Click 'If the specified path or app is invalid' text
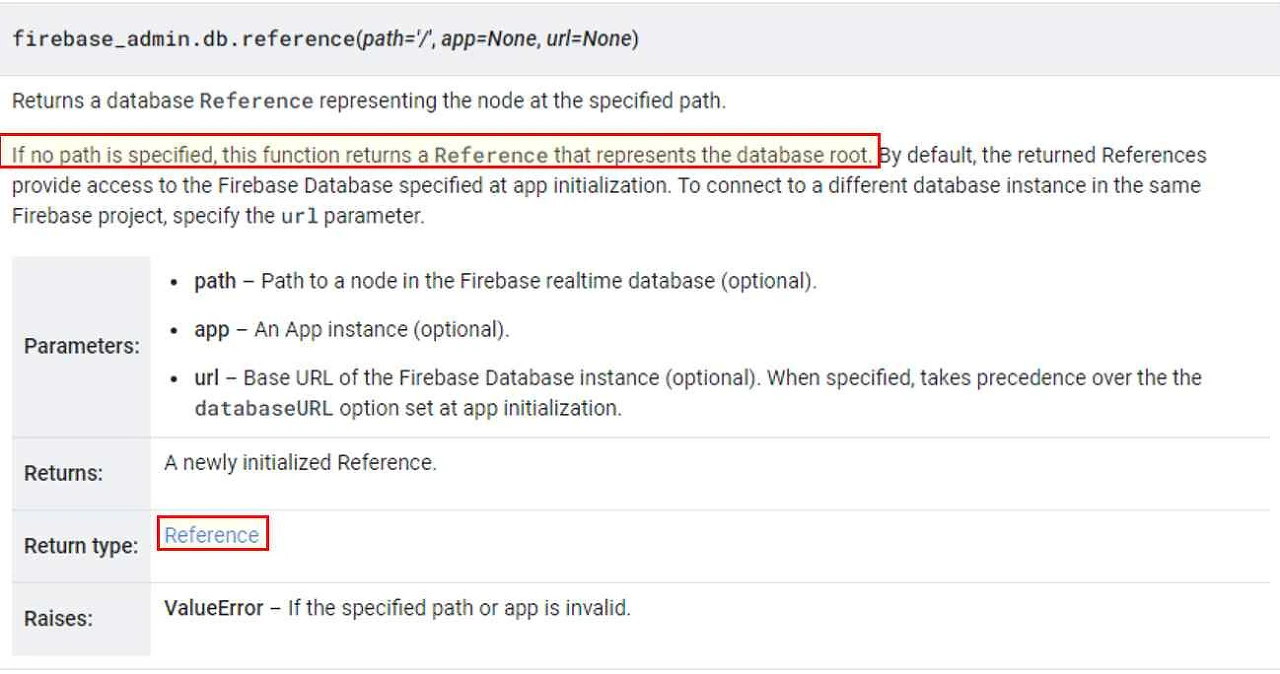Viewport: 1280px width, 674px height. [x=459, y=608]
